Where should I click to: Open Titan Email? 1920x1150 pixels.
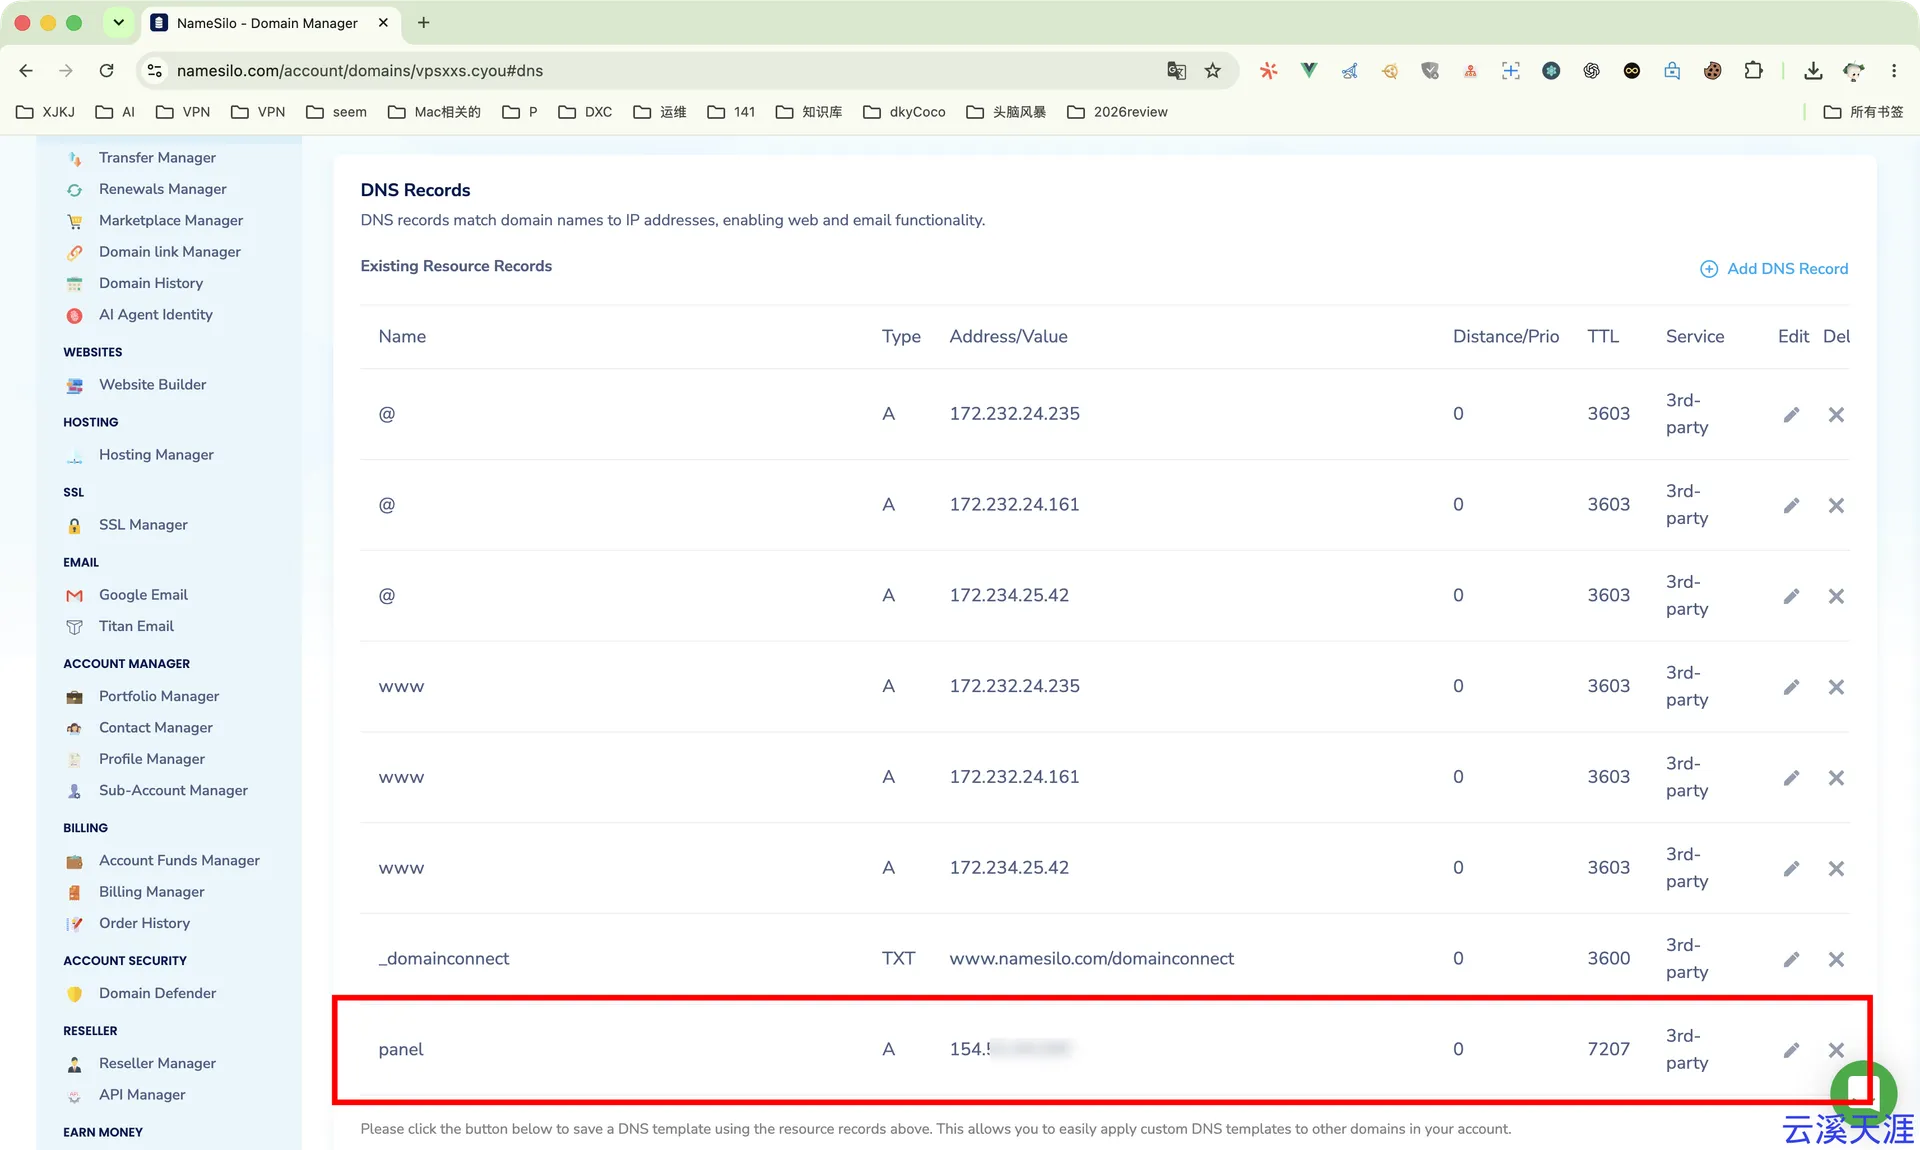coord(136,627)
